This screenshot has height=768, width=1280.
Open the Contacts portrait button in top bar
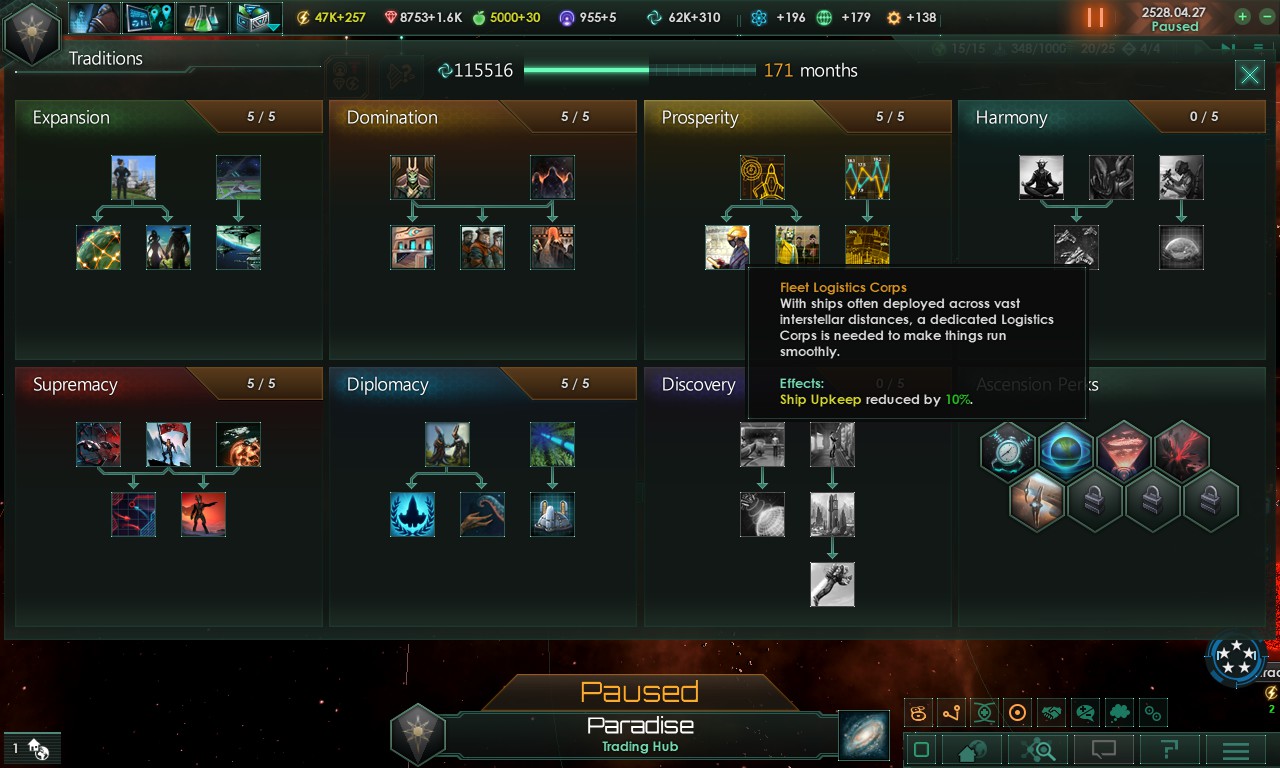pyautogui.click(x=95, y=17)
